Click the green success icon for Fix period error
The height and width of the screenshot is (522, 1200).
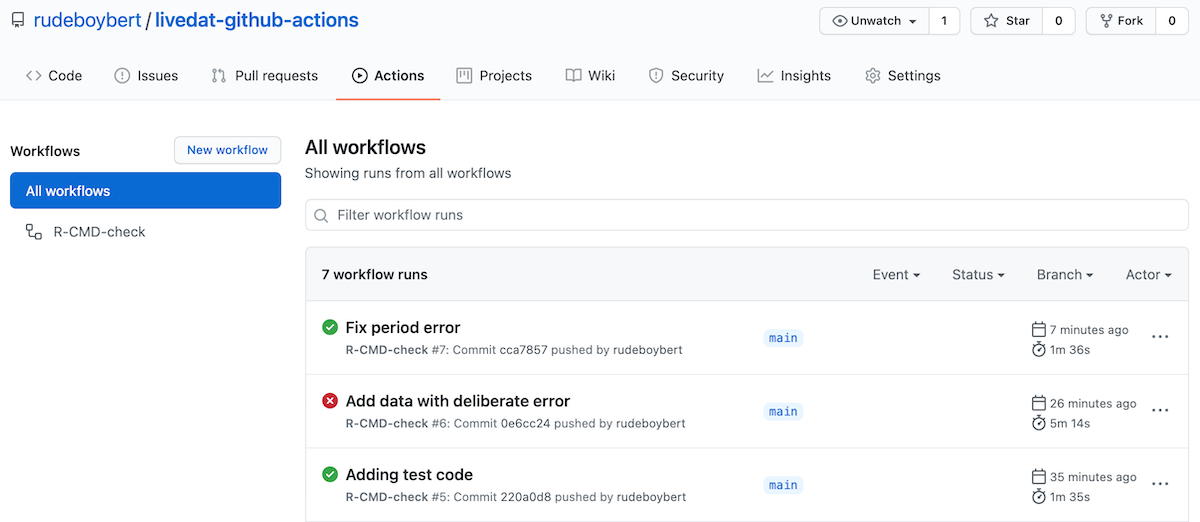tap(329, 327)
